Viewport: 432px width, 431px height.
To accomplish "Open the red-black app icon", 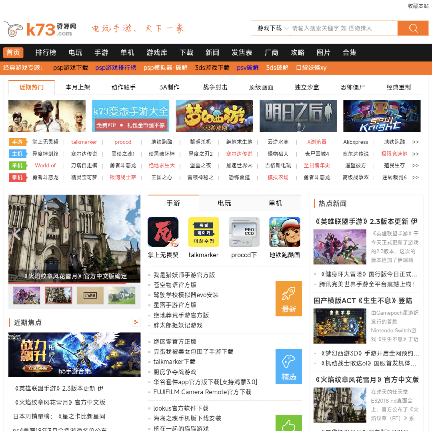I will tap(163, 232).
